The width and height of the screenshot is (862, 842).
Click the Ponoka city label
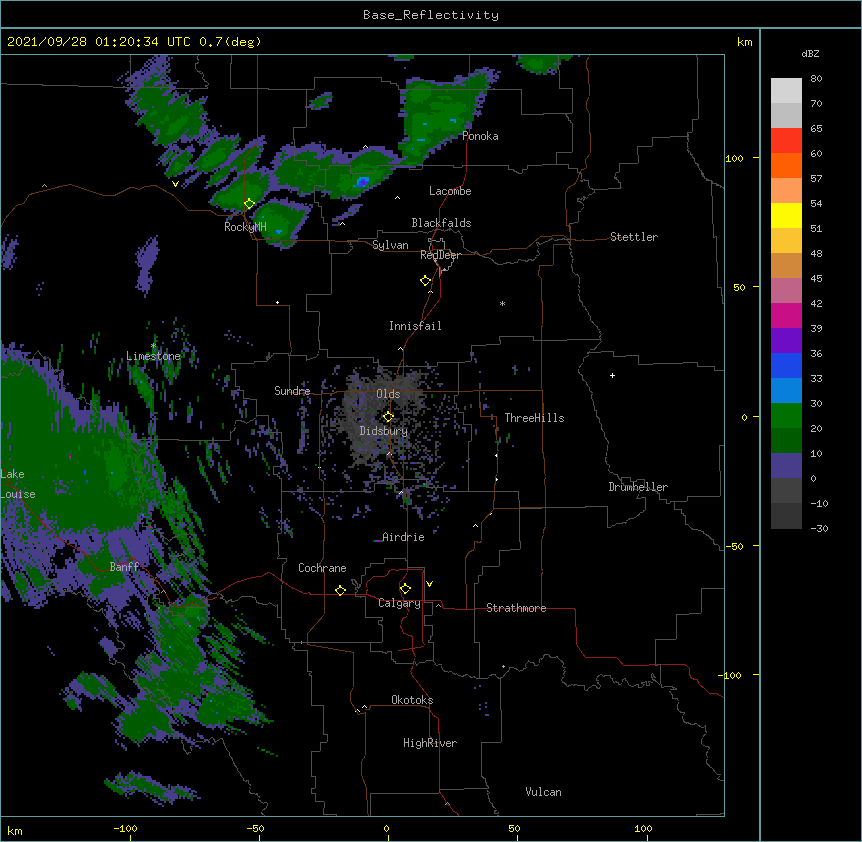tap(480, 136)
